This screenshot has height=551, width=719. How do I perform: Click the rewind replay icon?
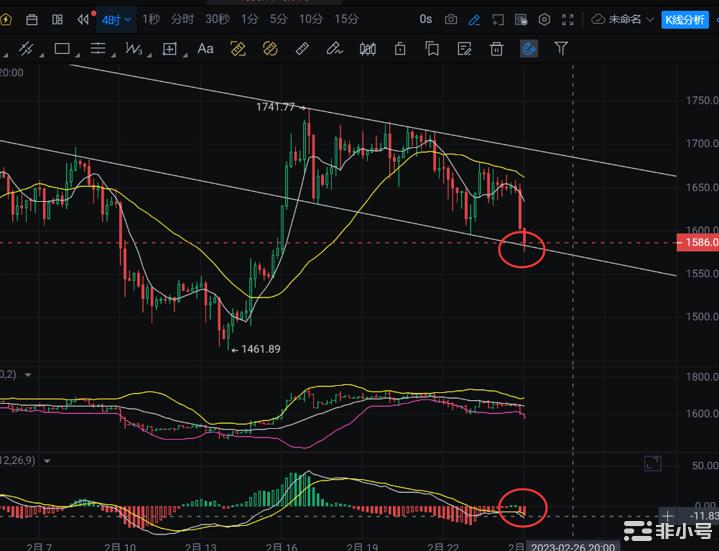tap(83, 19)
